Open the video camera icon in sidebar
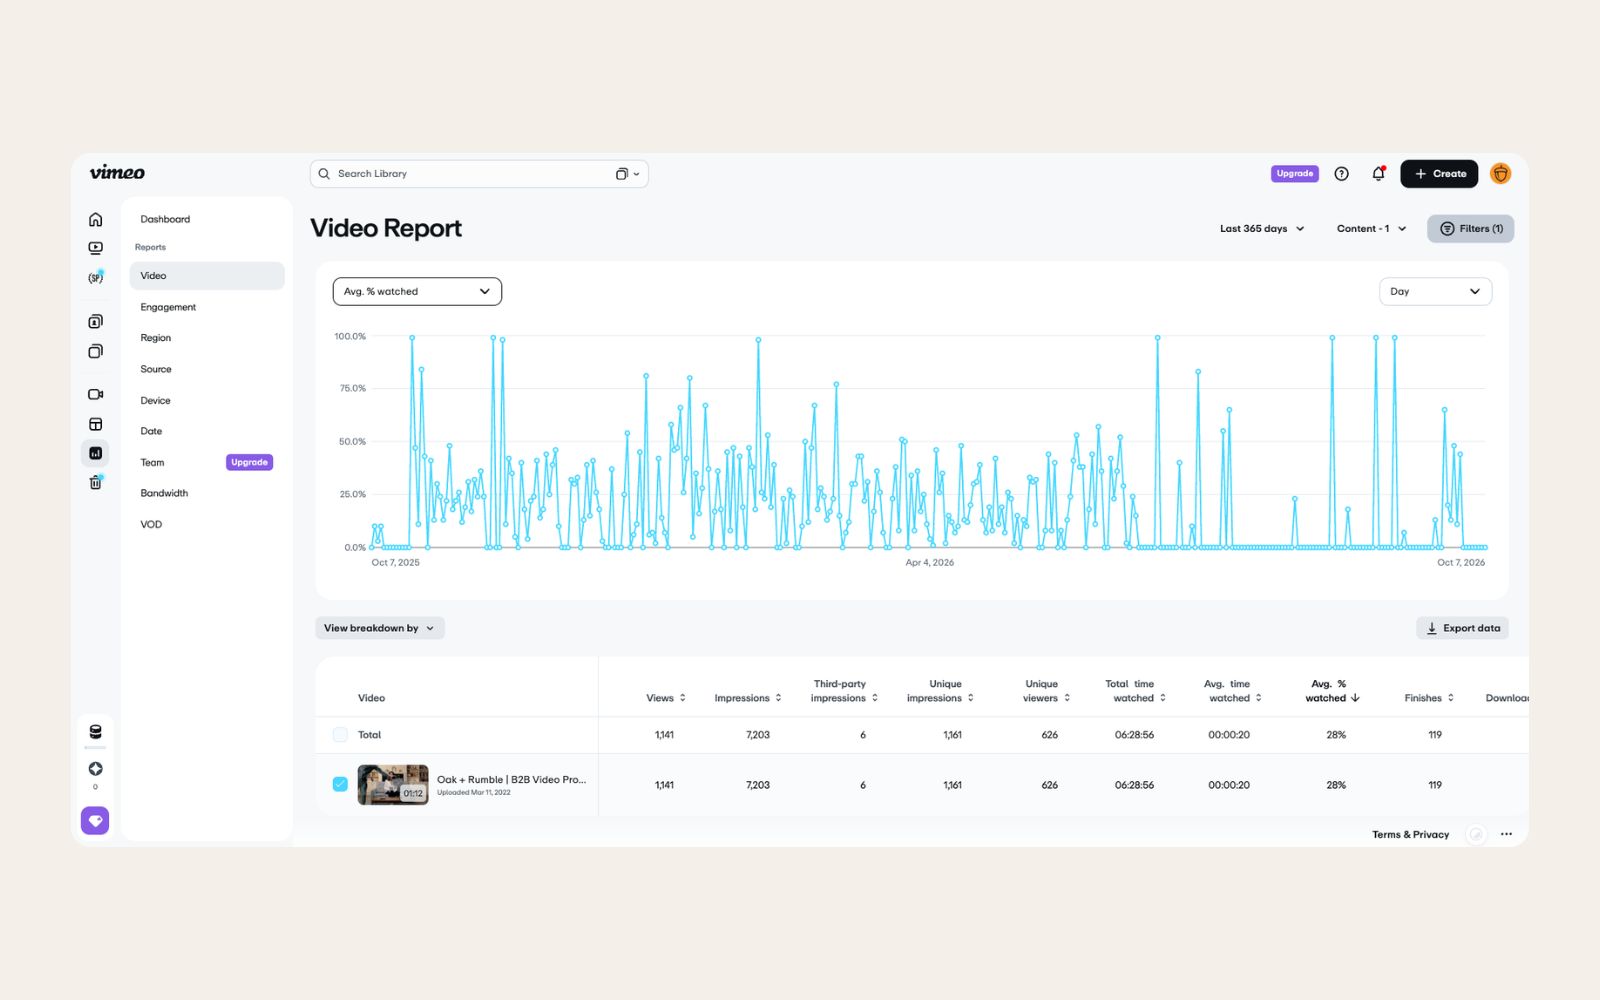Image resolution: width=1600 pixels, height=1000 pixels. (95, 394)
